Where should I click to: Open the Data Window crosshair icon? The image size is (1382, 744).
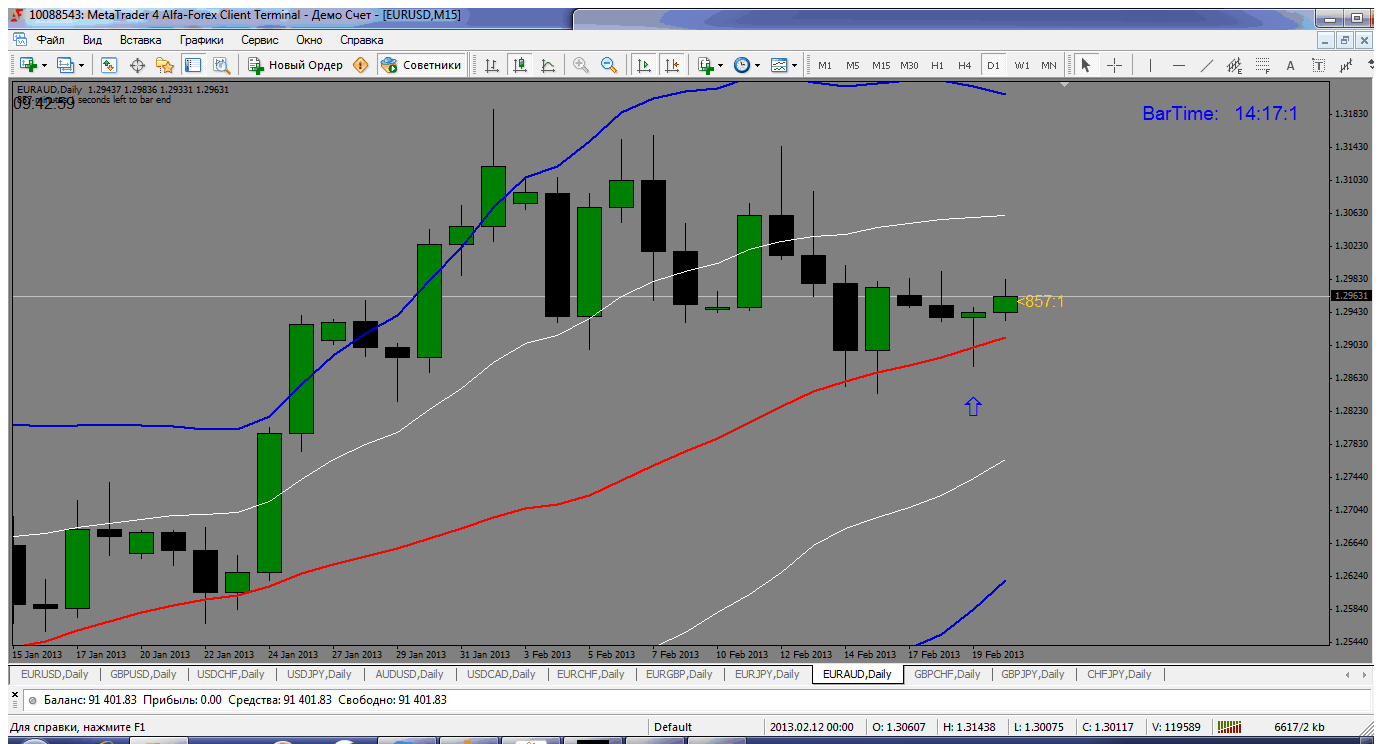coord(137,65)
